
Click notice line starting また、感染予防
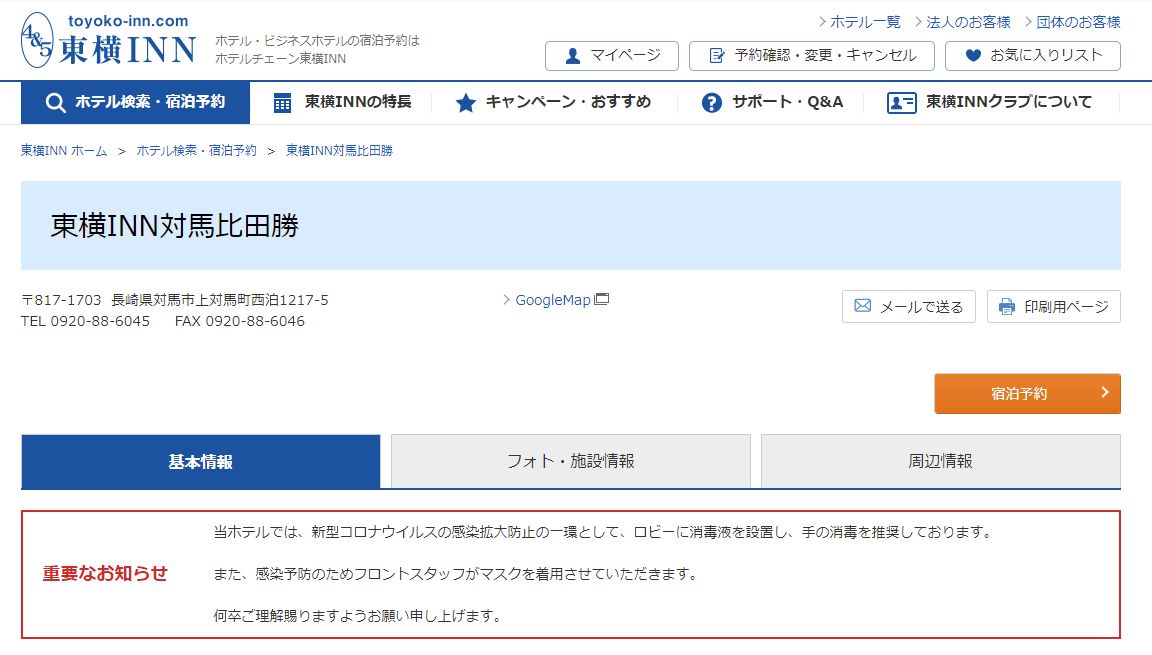(456, 573)
